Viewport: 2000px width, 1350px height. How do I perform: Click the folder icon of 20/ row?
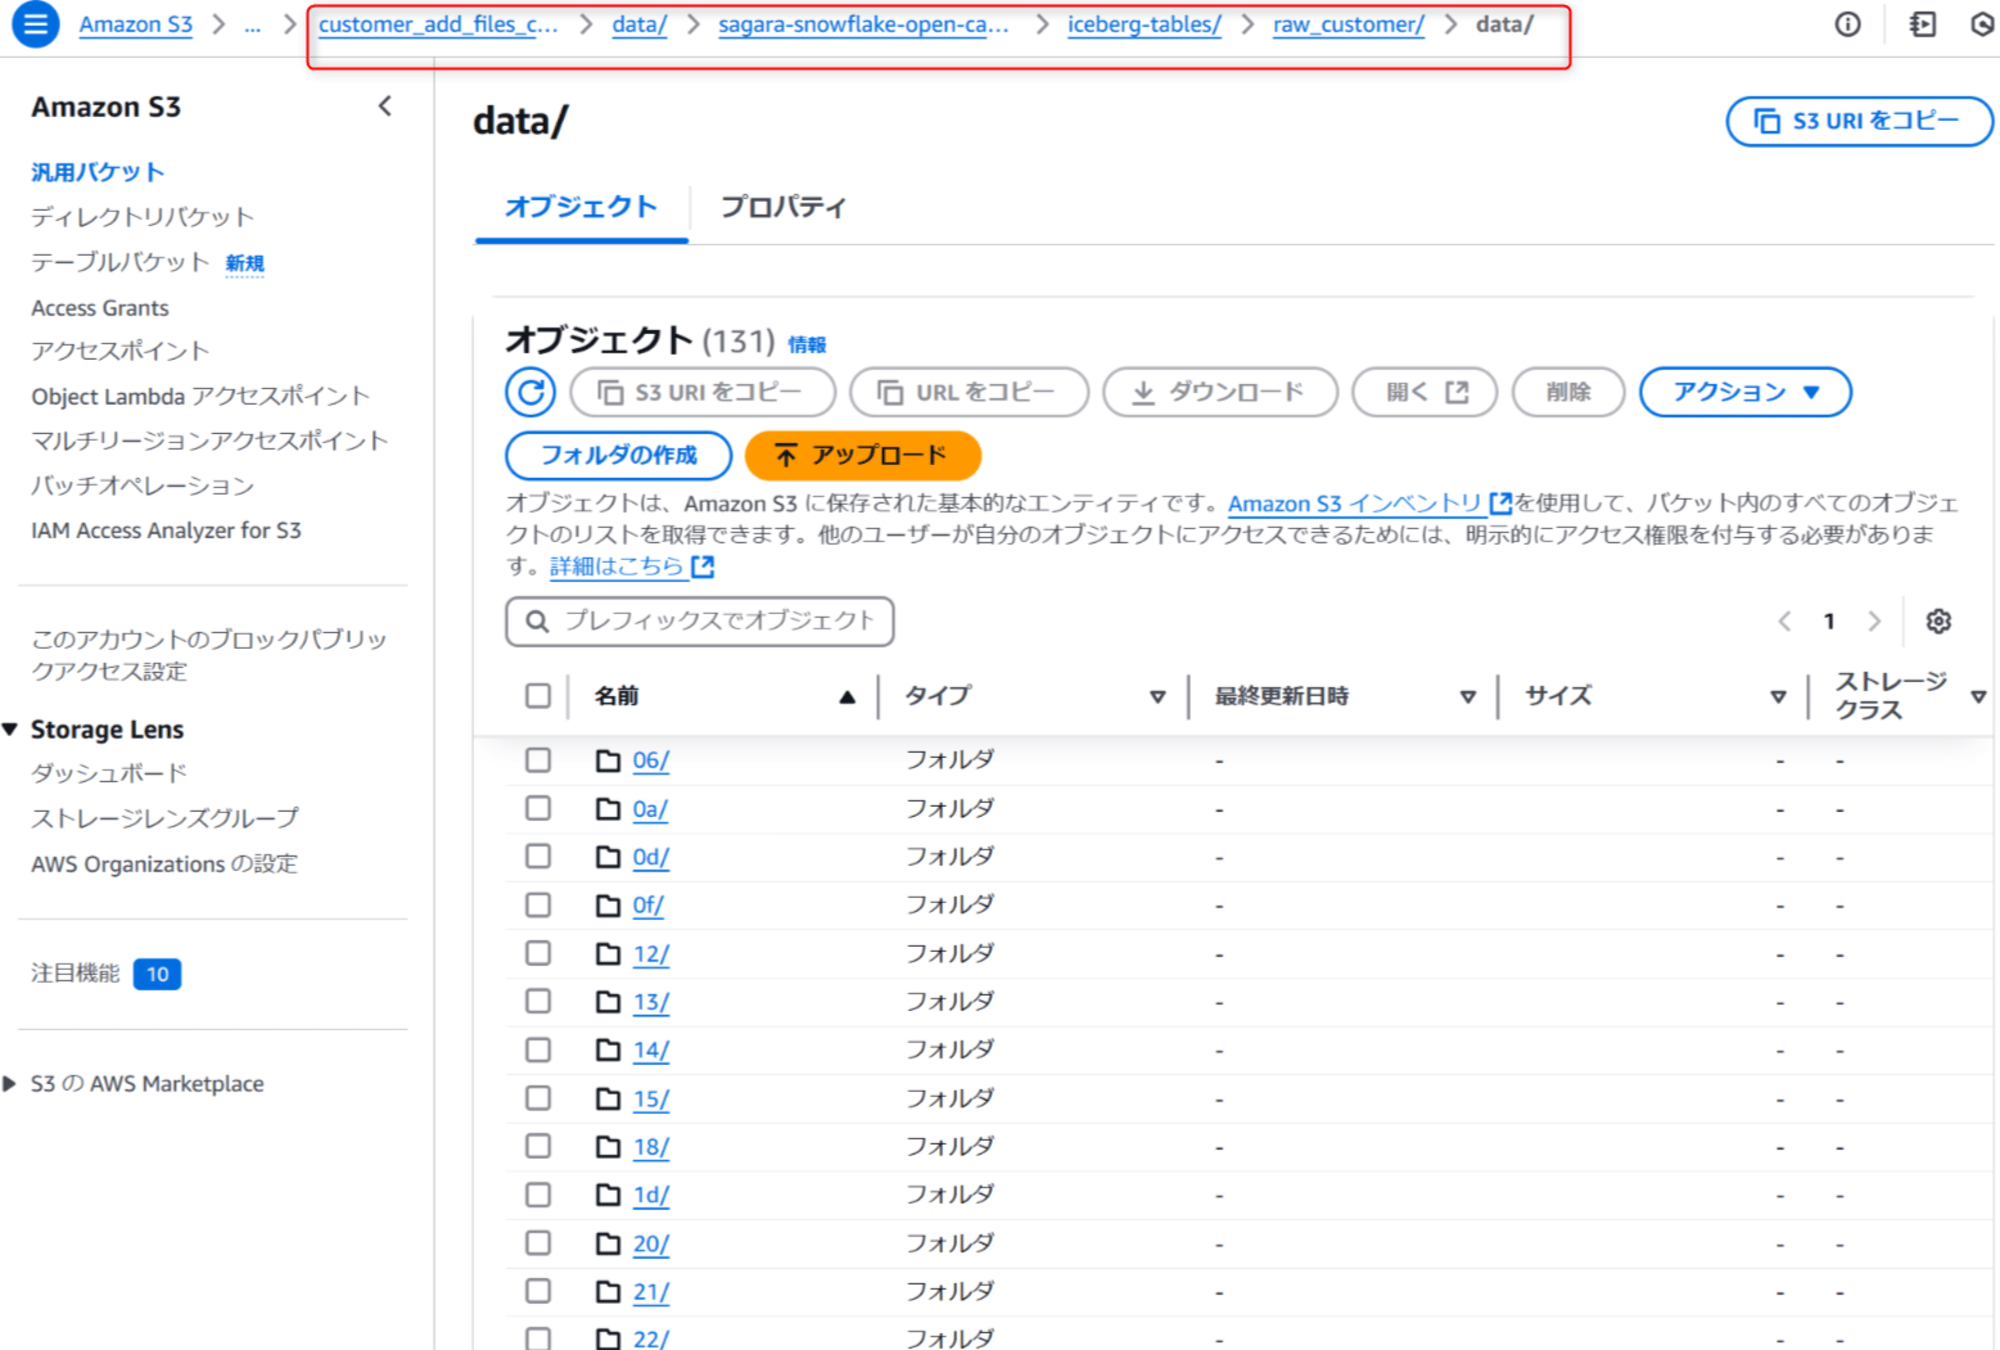(x=608, y=1244)
